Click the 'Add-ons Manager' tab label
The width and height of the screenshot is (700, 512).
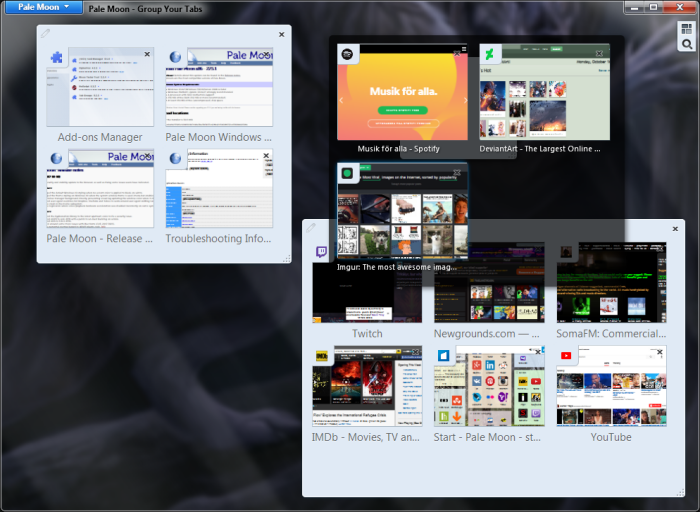click(100, 137)
